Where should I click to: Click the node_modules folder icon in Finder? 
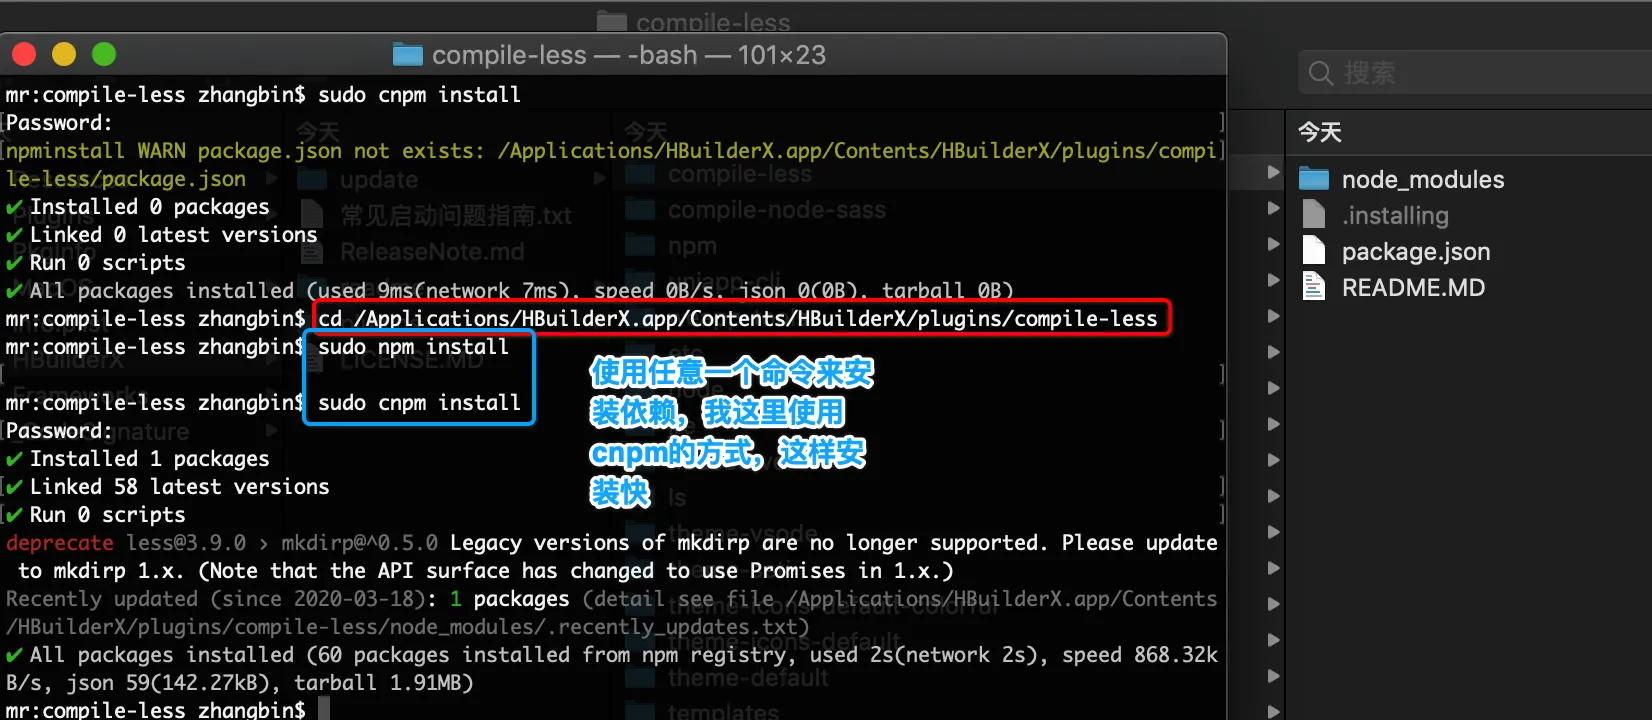coord(1314,179)
